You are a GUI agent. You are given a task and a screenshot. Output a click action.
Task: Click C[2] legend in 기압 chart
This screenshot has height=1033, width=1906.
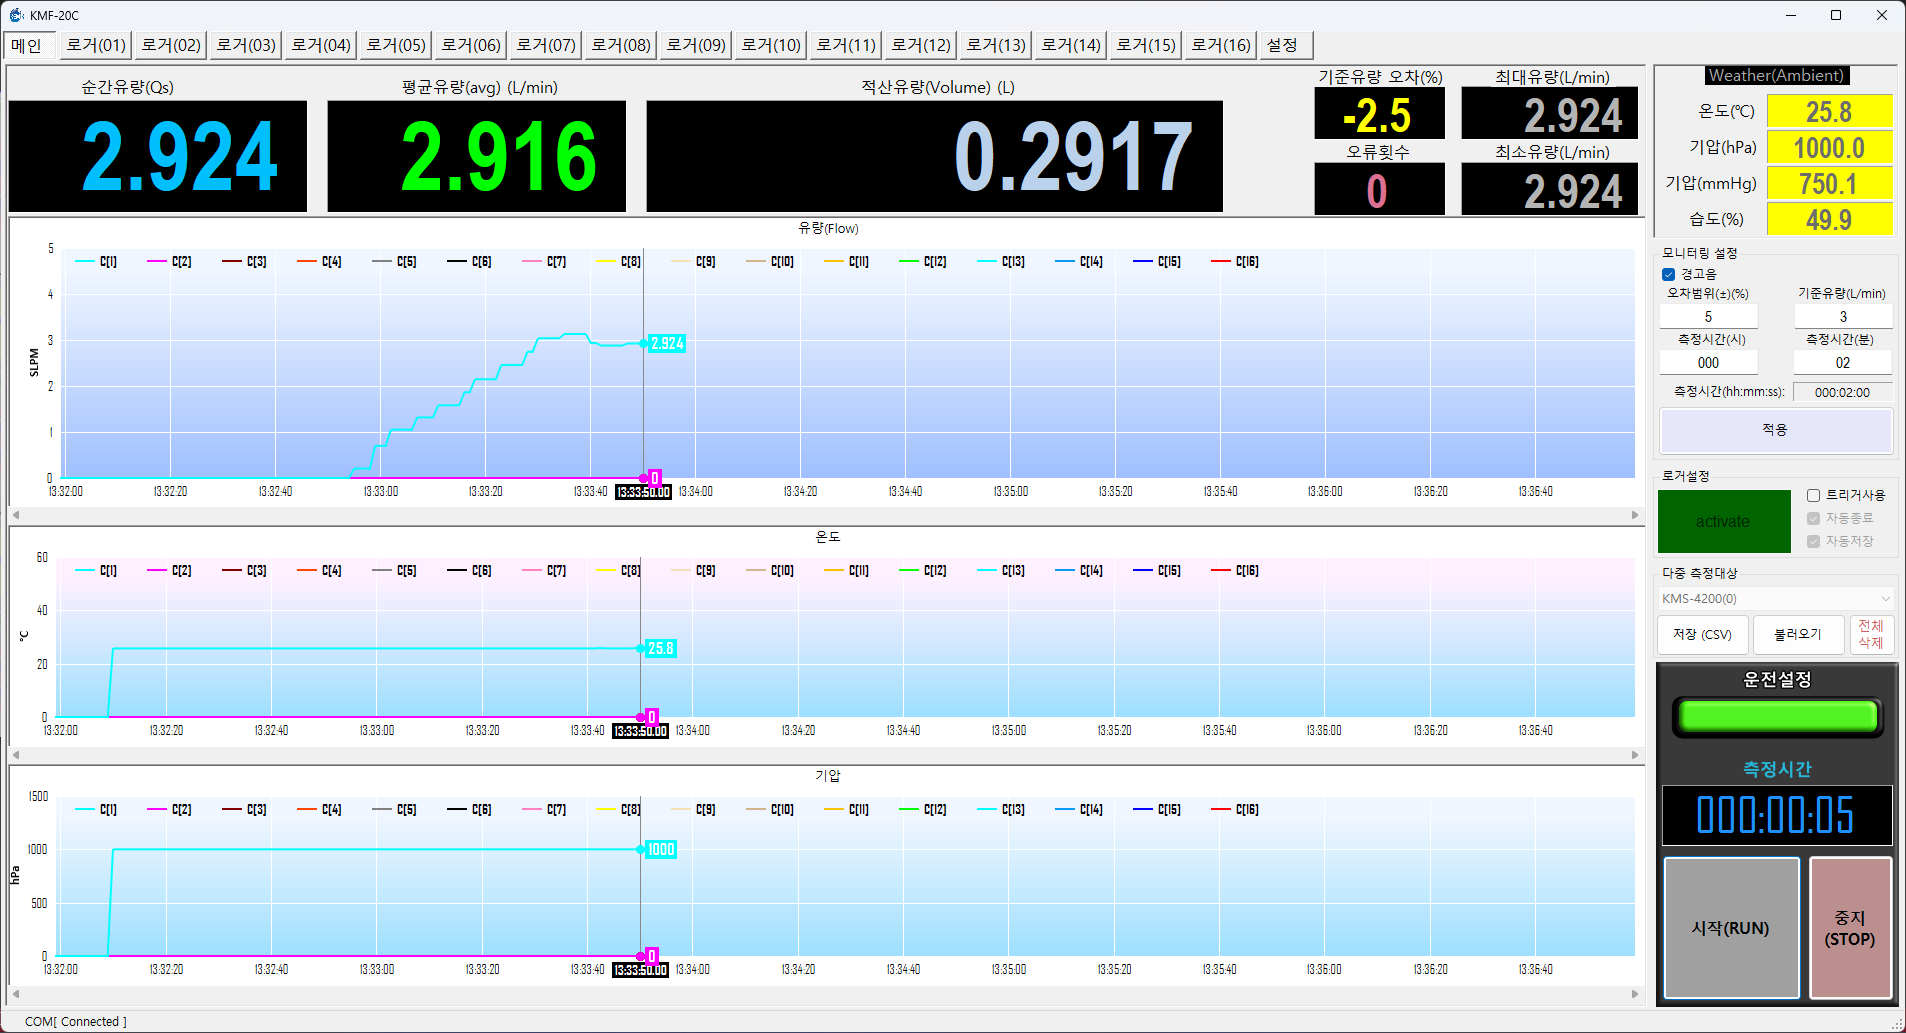click(x=169, y=810)
